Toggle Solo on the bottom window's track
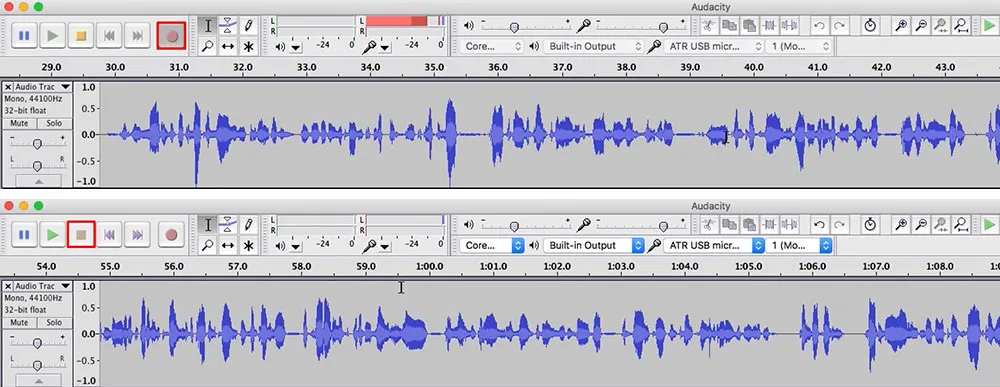This screenshot has width=1000, height=387. click(x=54, y=323)
